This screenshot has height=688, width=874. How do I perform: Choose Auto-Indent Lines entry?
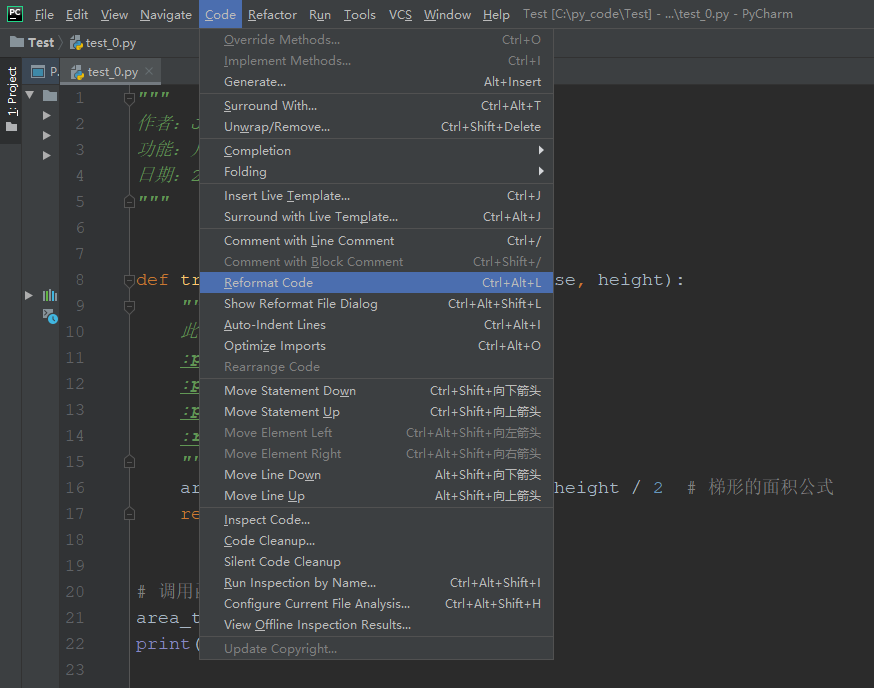(376, 325)
